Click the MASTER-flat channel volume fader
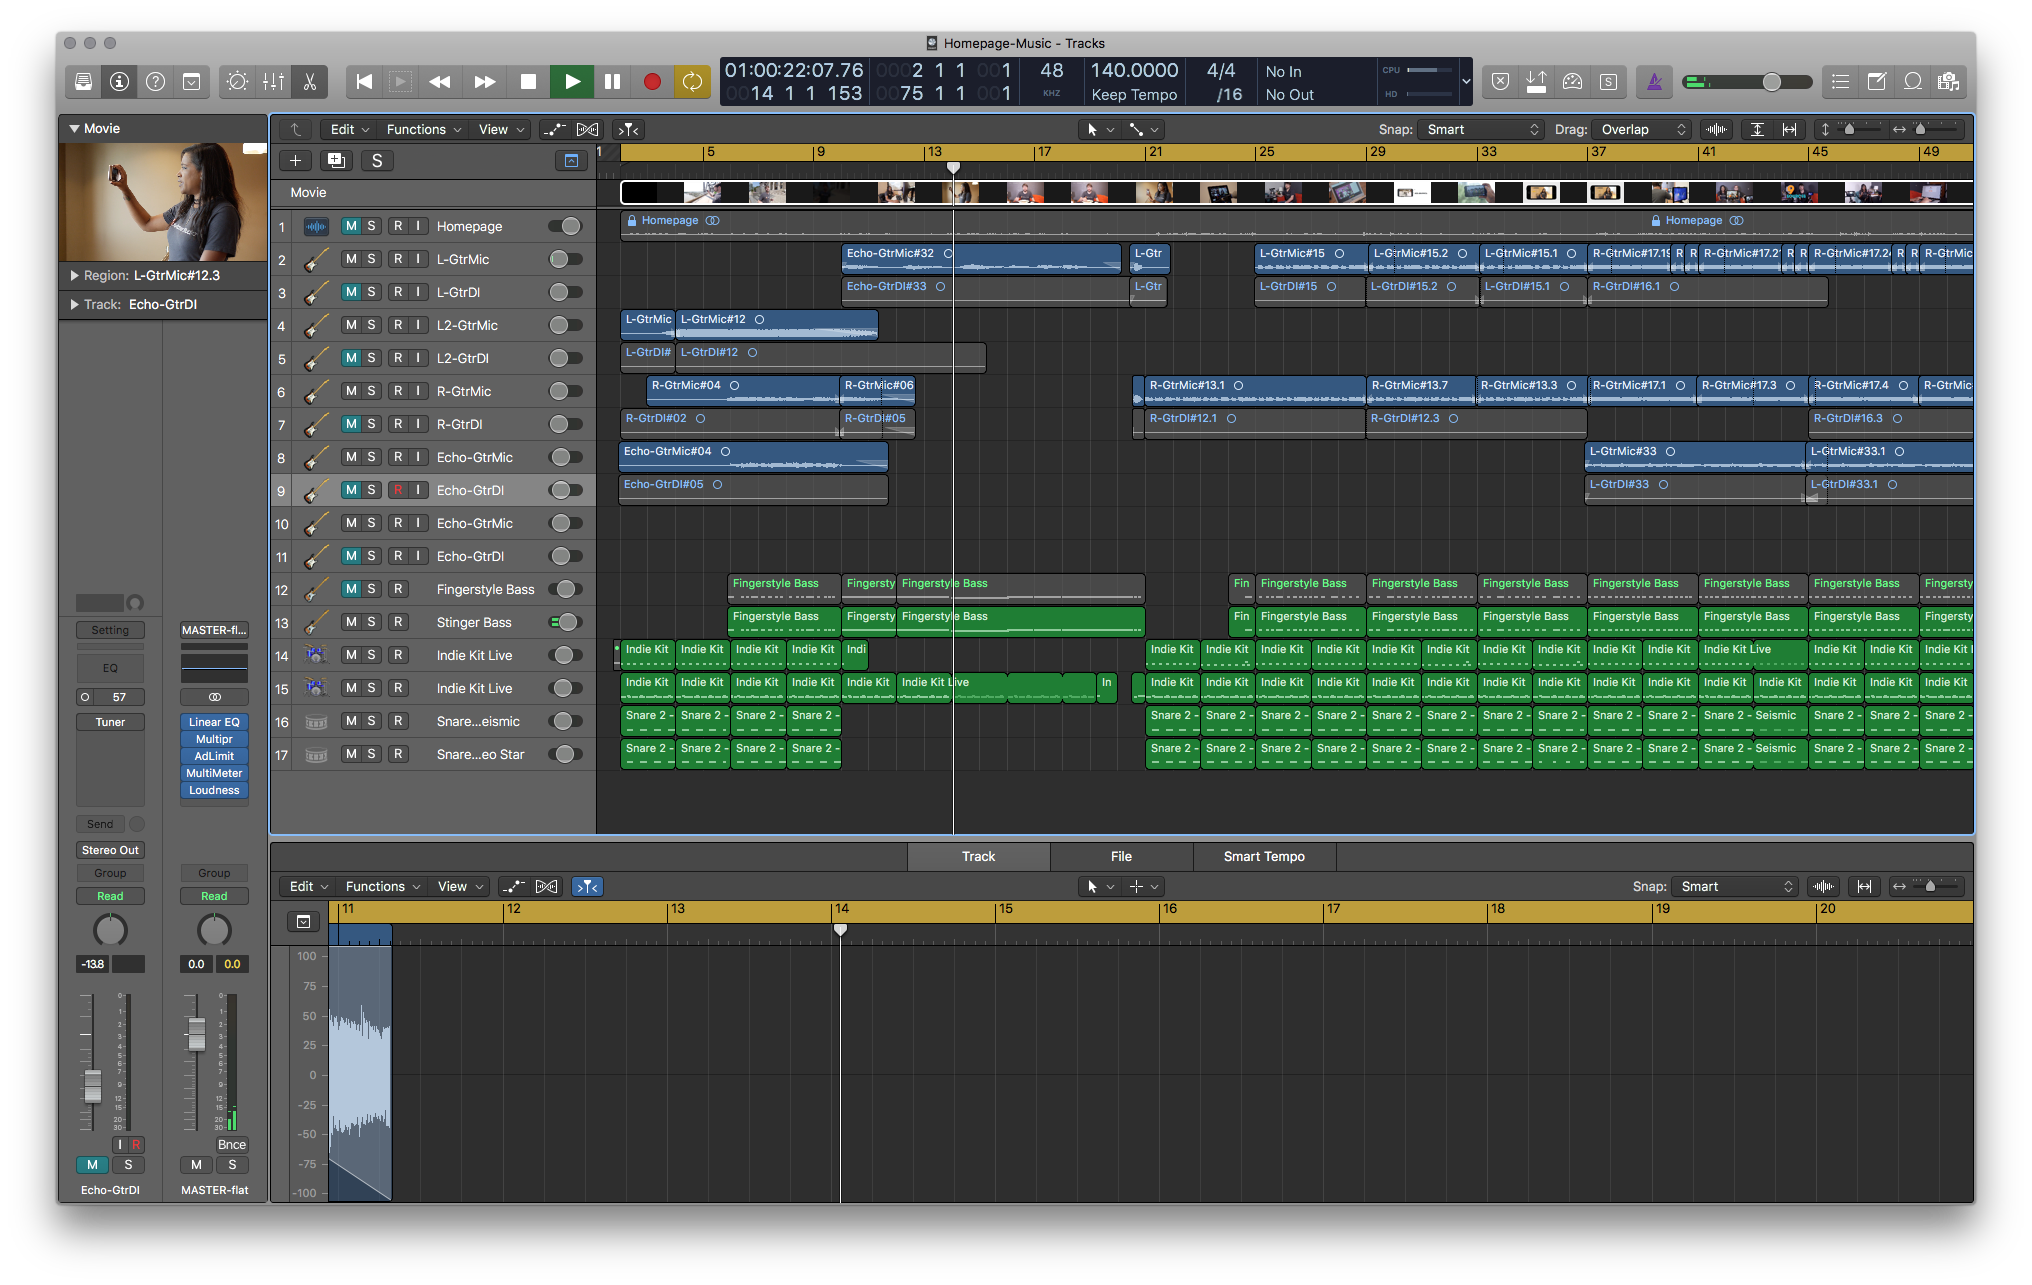The image size is (2032, 1285). (x=197, y=1035)
